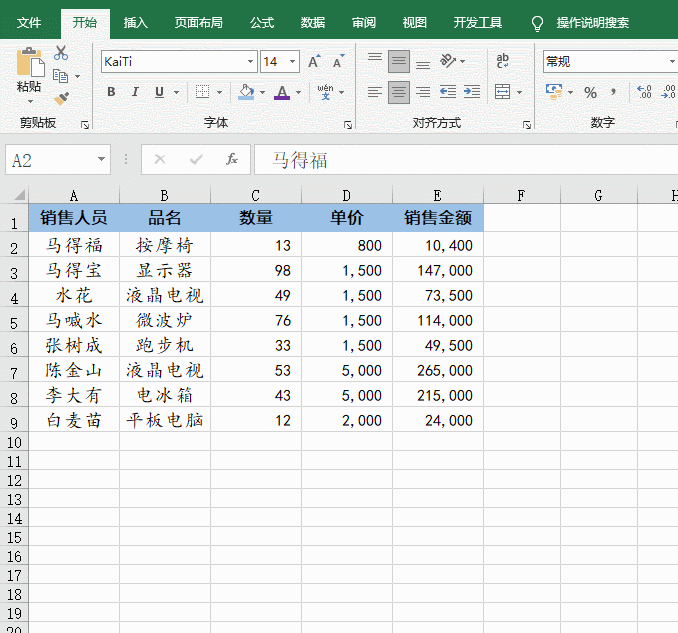Click the text orientation icon
This screenshot has width=678, height=633.
[x=448, y=61]
